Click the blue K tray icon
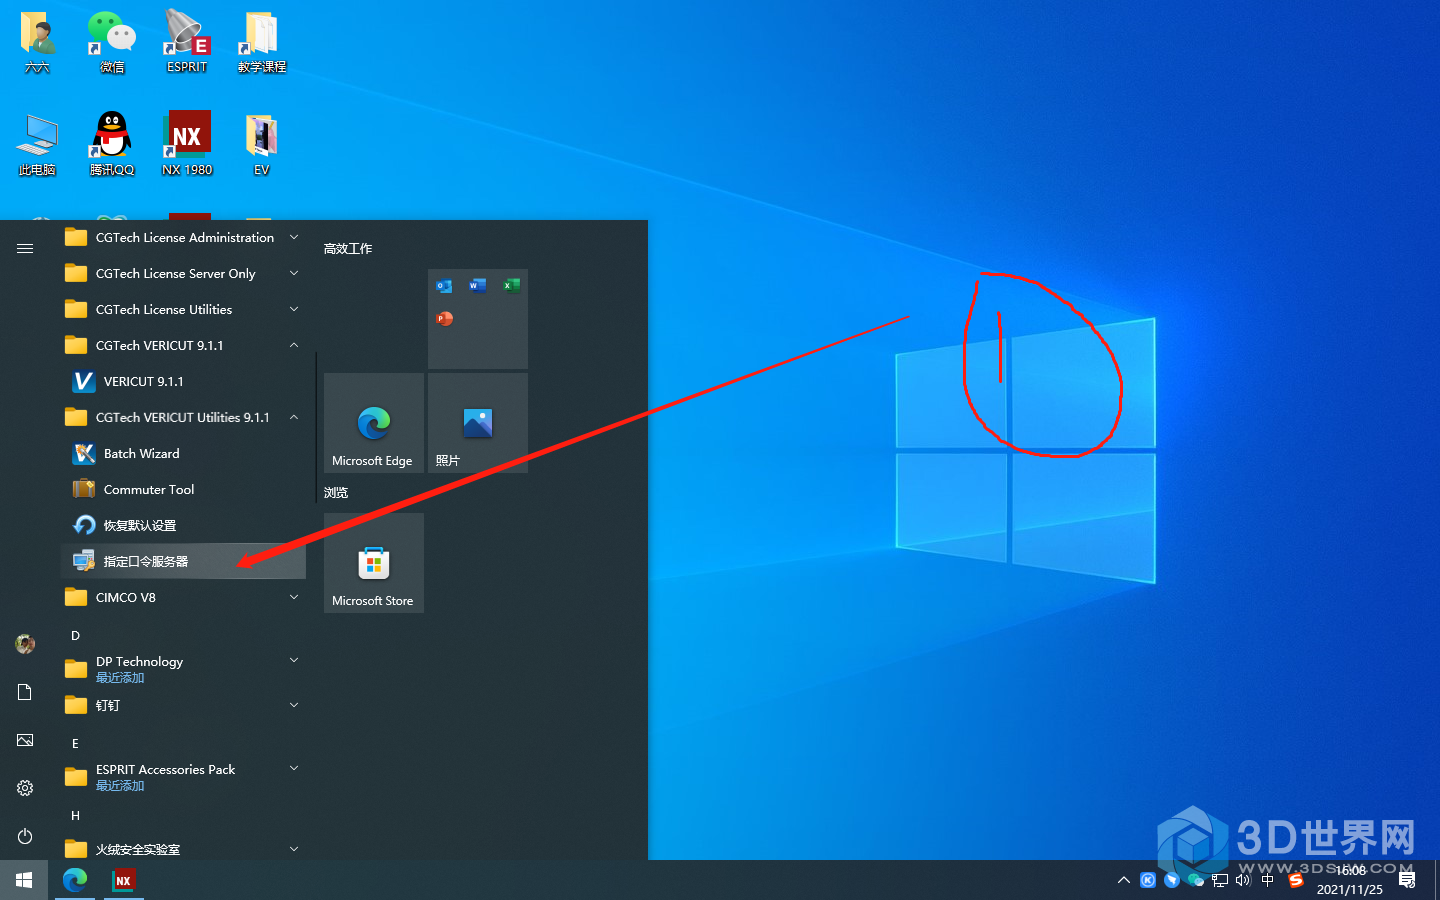This screenshot has height=900, width=1440. [1148, 880]
